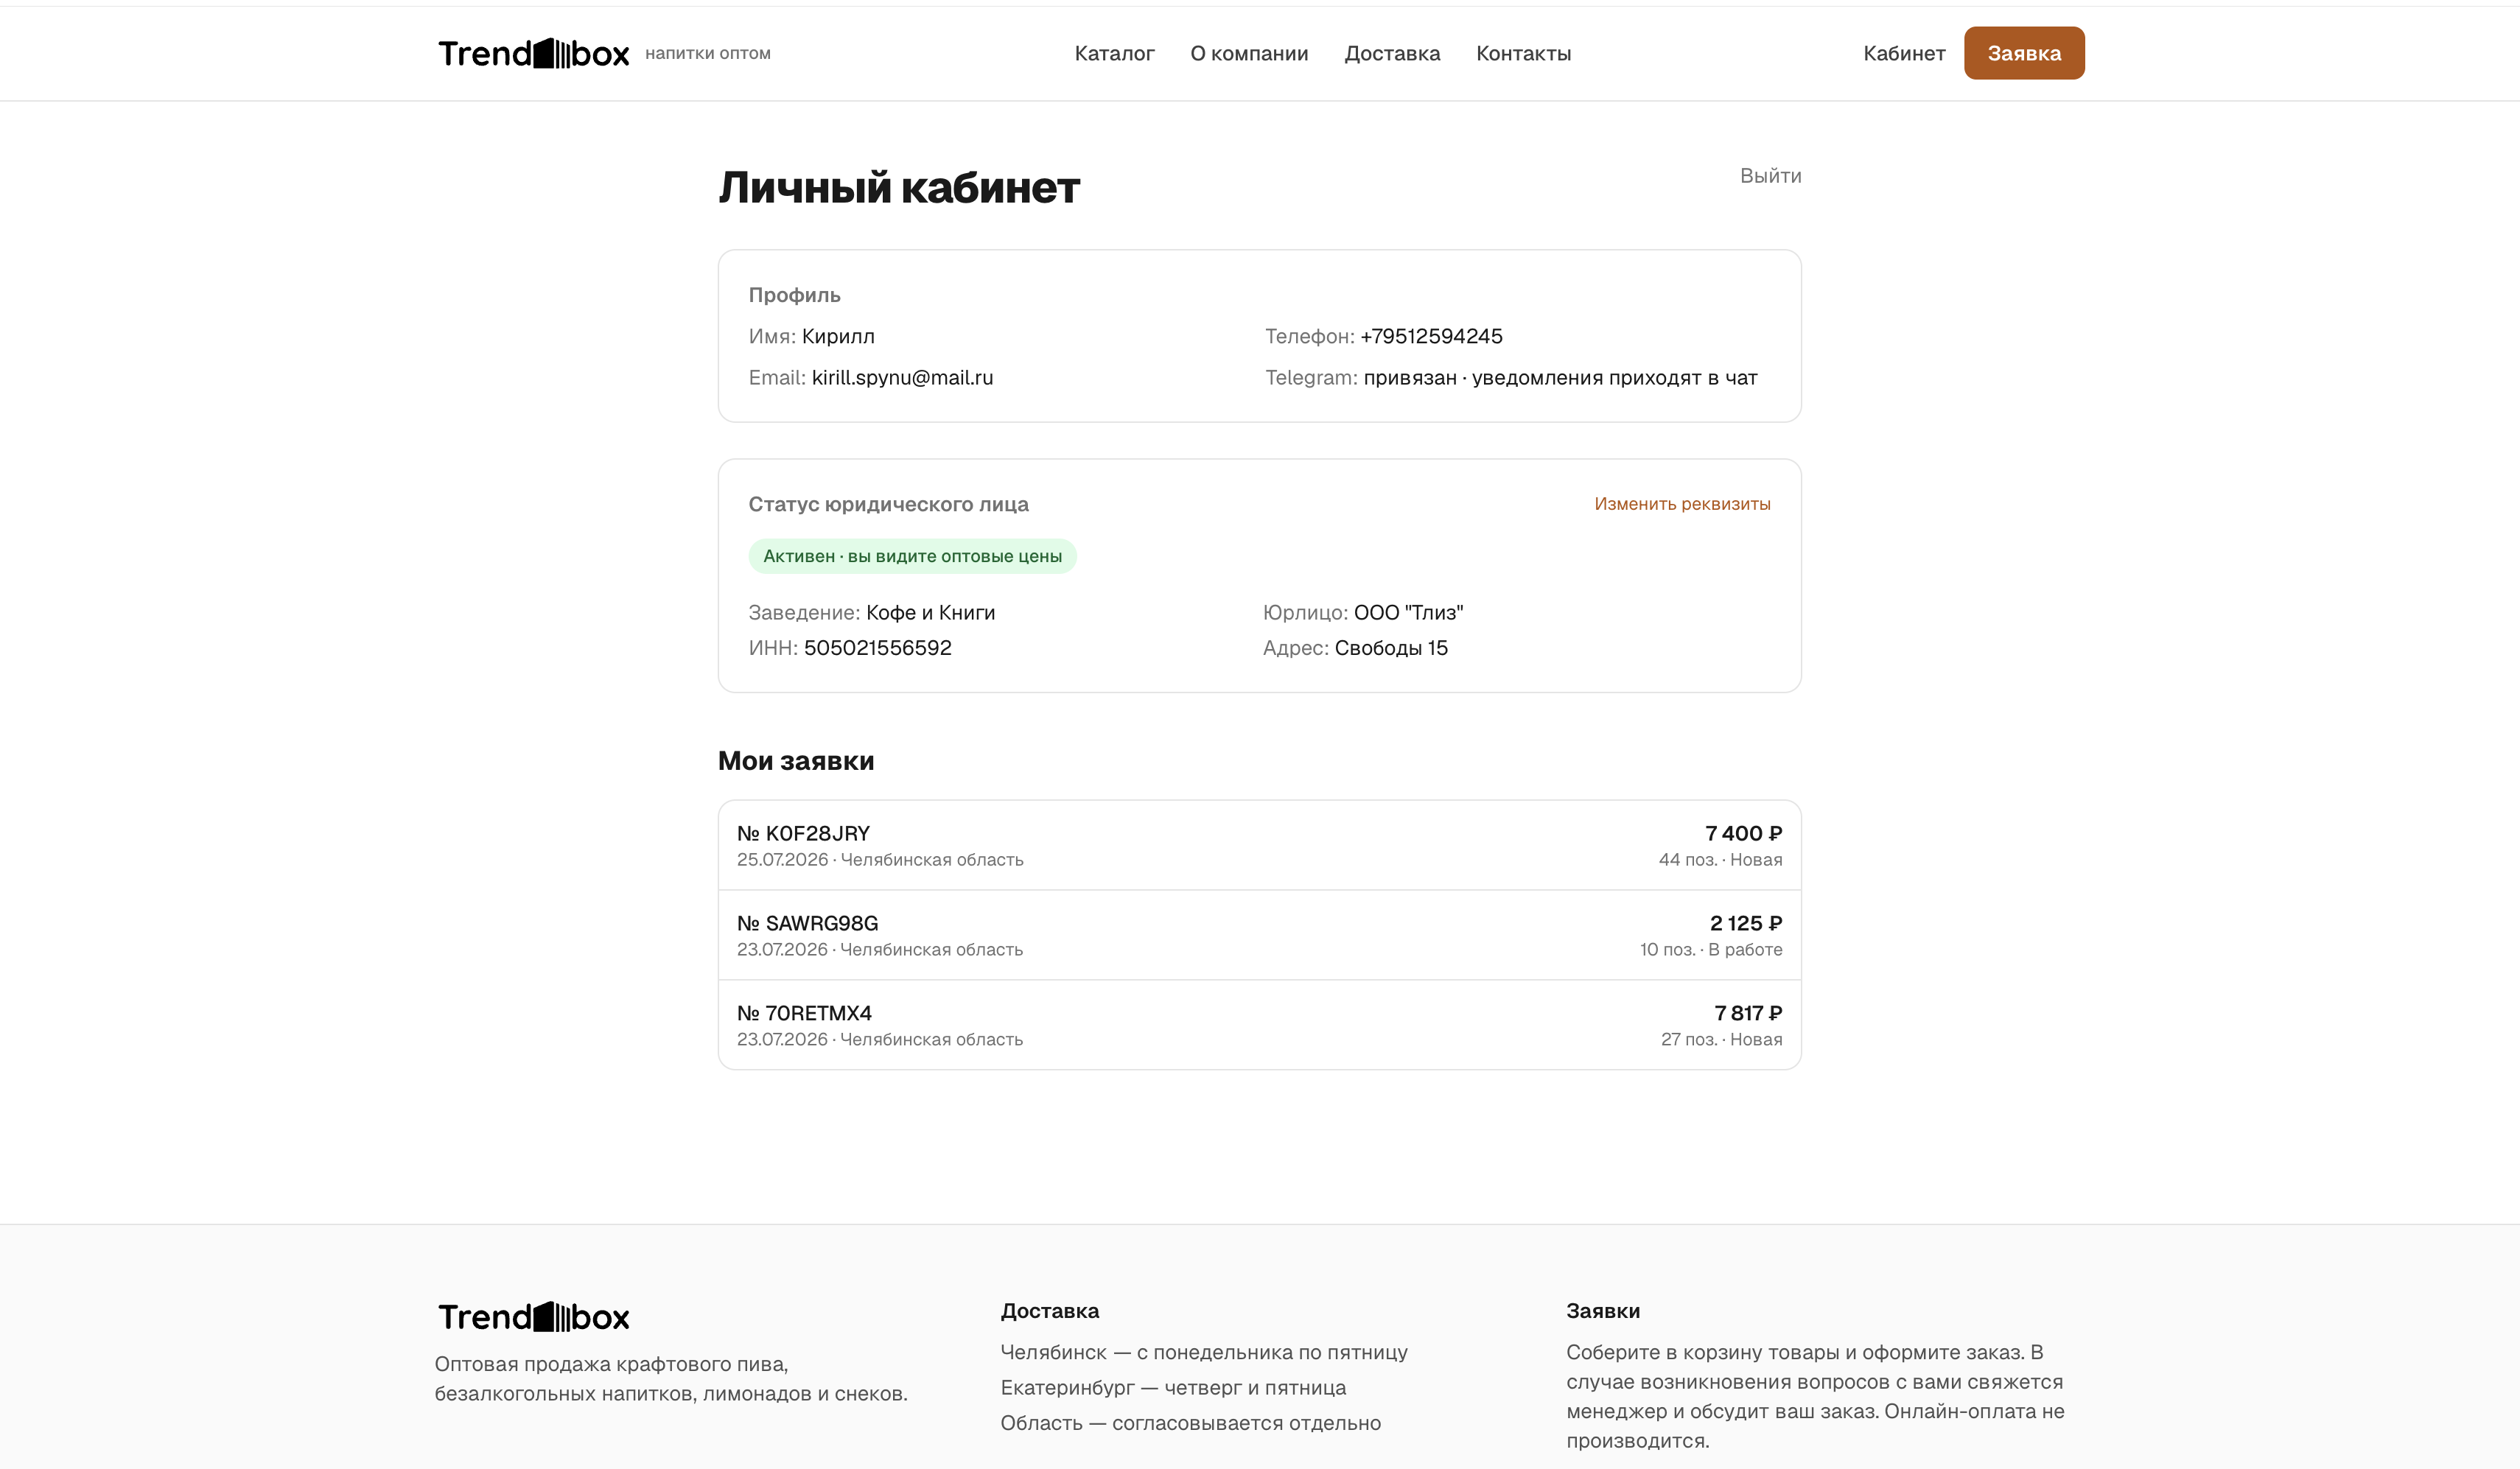Click the Область — согласовывается отдельно line
The height and width of the screenshot is (1469, 2520).
(x=1191, y=1423)
